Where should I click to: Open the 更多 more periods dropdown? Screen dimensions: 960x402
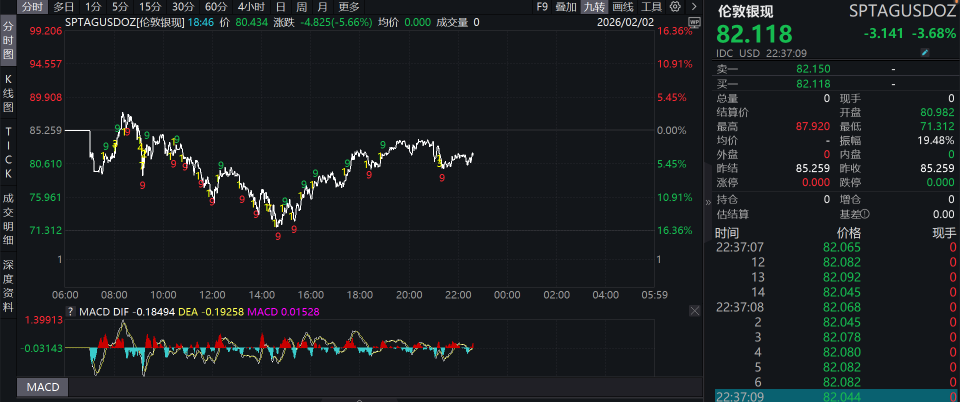coord(349,7)
